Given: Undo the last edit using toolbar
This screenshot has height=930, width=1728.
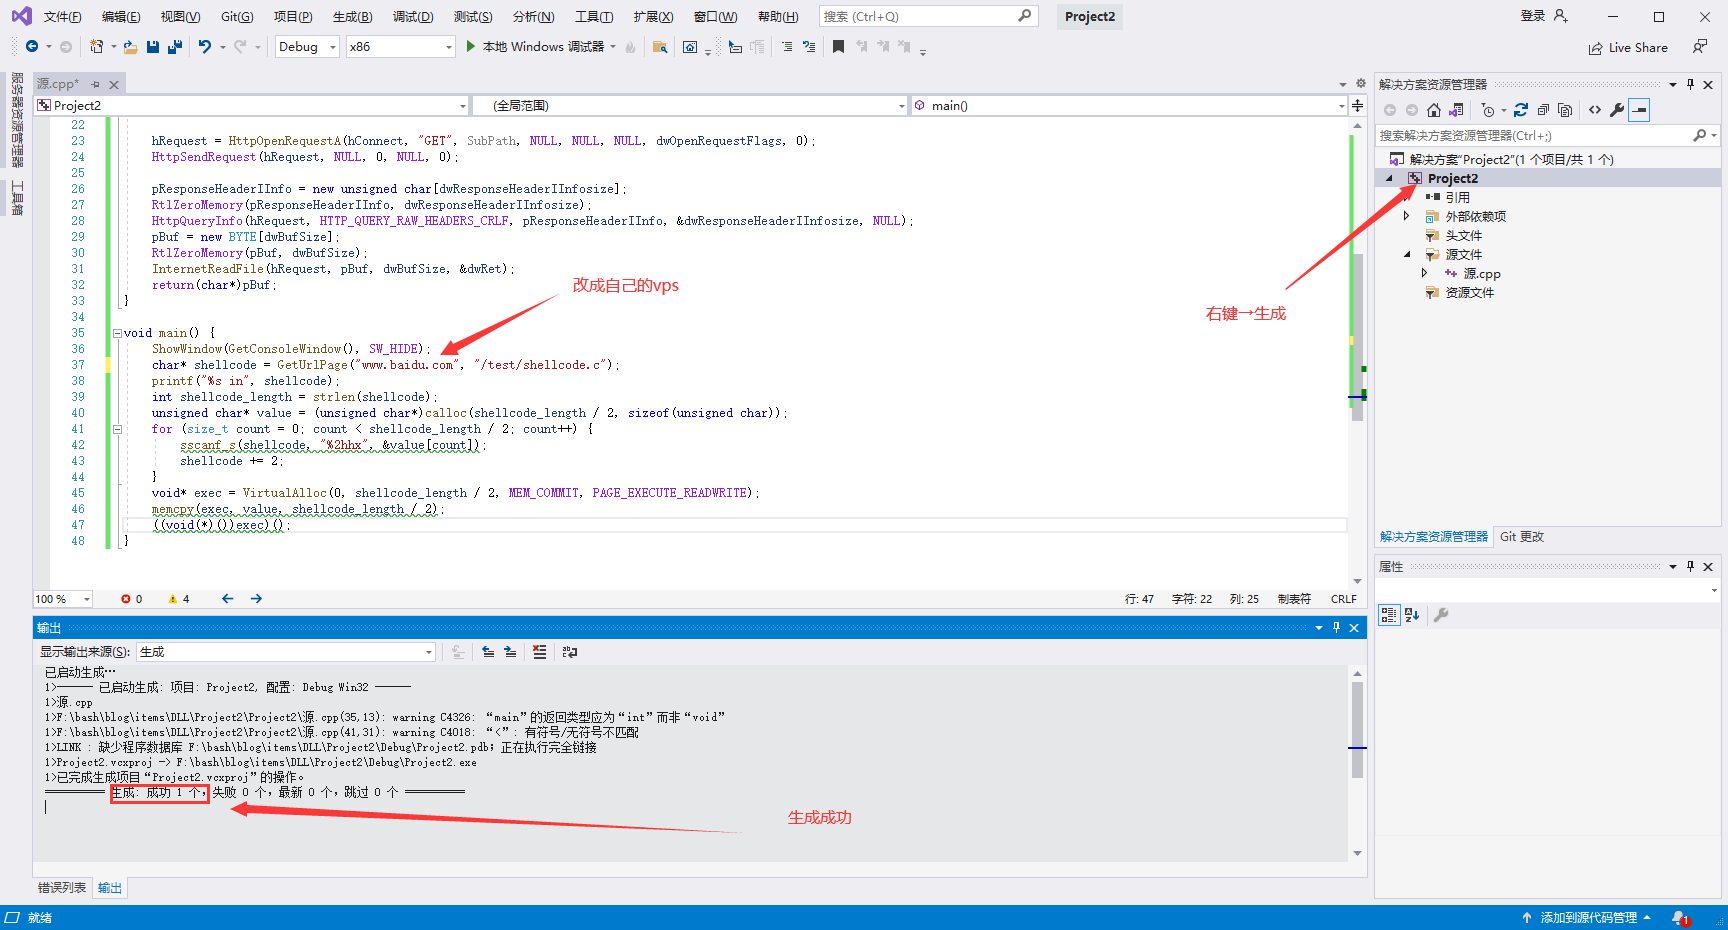Looking at the screenshot, I should point(205,47).
